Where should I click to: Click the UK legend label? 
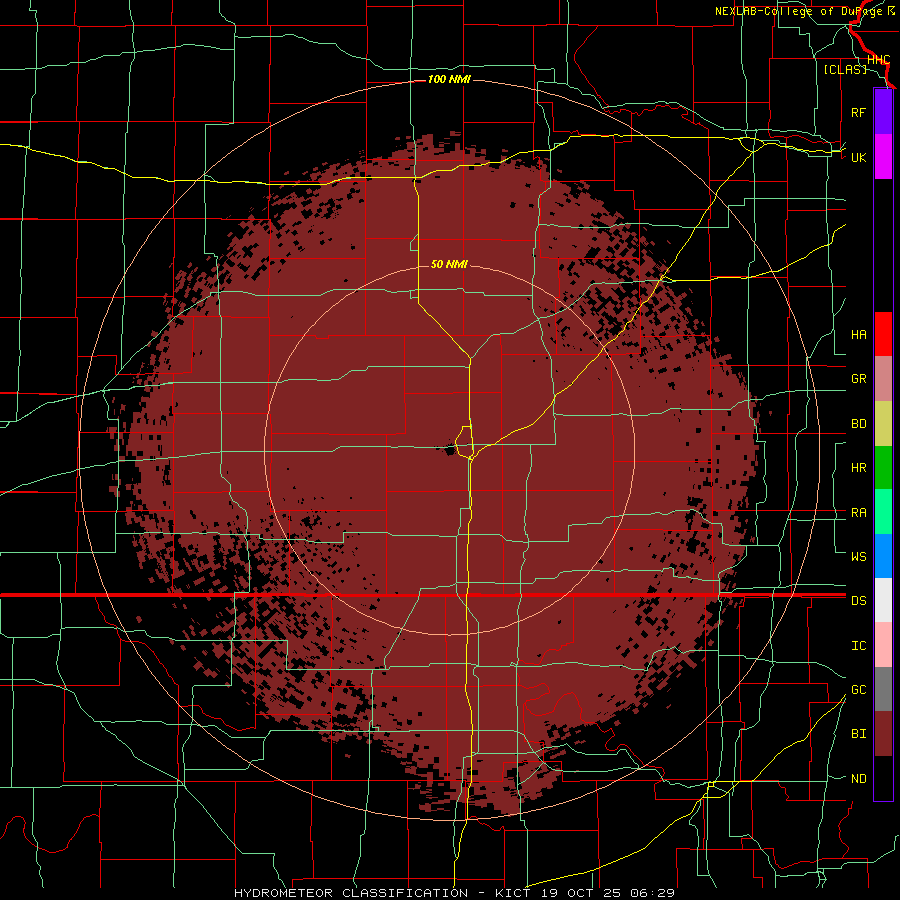858,157
